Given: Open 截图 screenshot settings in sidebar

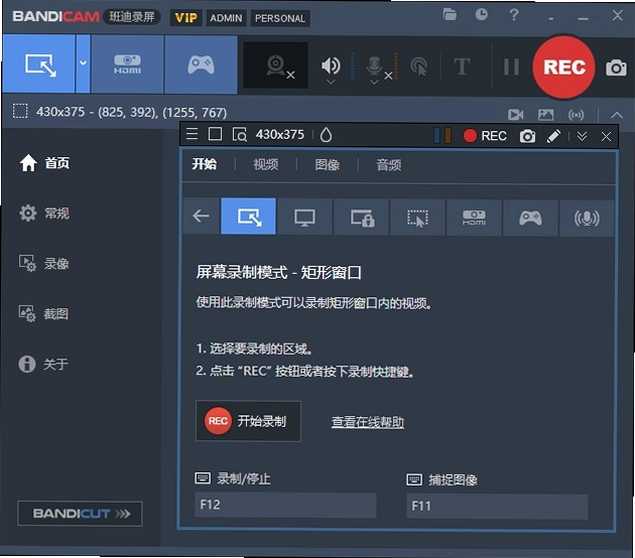Looking at the screenshot, I should click(x=44, y=313).
